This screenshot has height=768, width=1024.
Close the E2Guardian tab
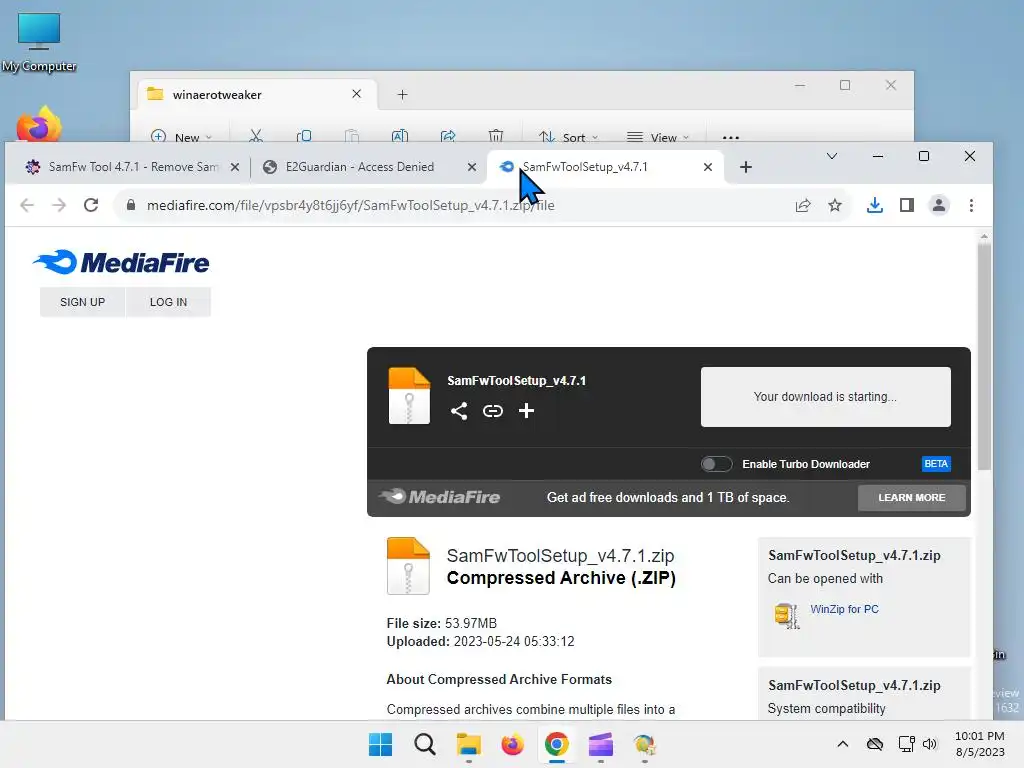[x=472, y=167]
